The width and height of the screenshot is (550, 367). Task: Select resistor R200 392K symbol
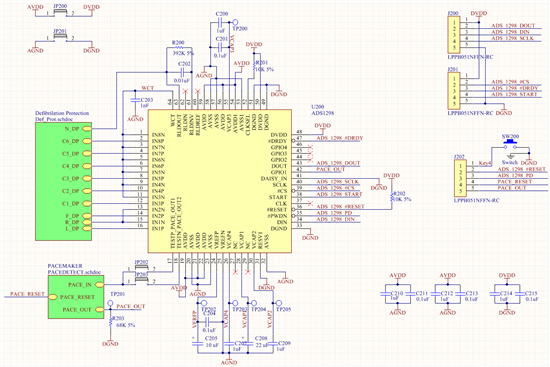tap(179, 47)
